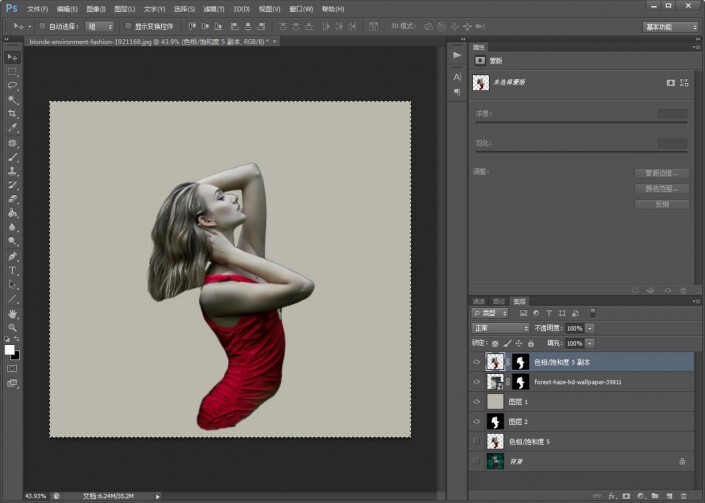The image size is (705, 503).
Task: Click the 颜色范围... button
Action: [661, 188]
